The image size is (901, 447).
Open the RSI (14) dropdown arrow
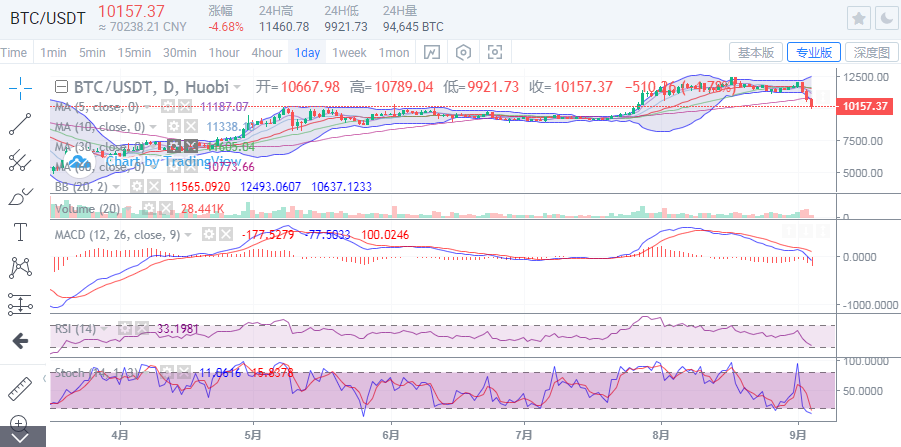coord(104,329)
